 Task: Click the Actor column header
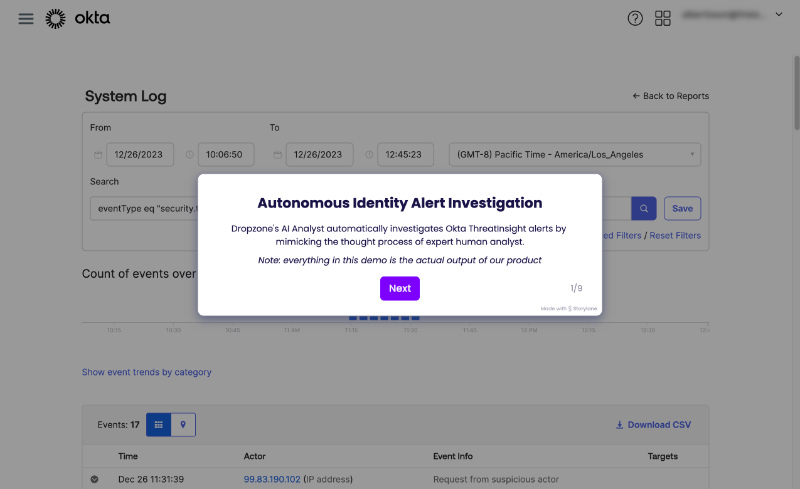(x=255, y=456)
